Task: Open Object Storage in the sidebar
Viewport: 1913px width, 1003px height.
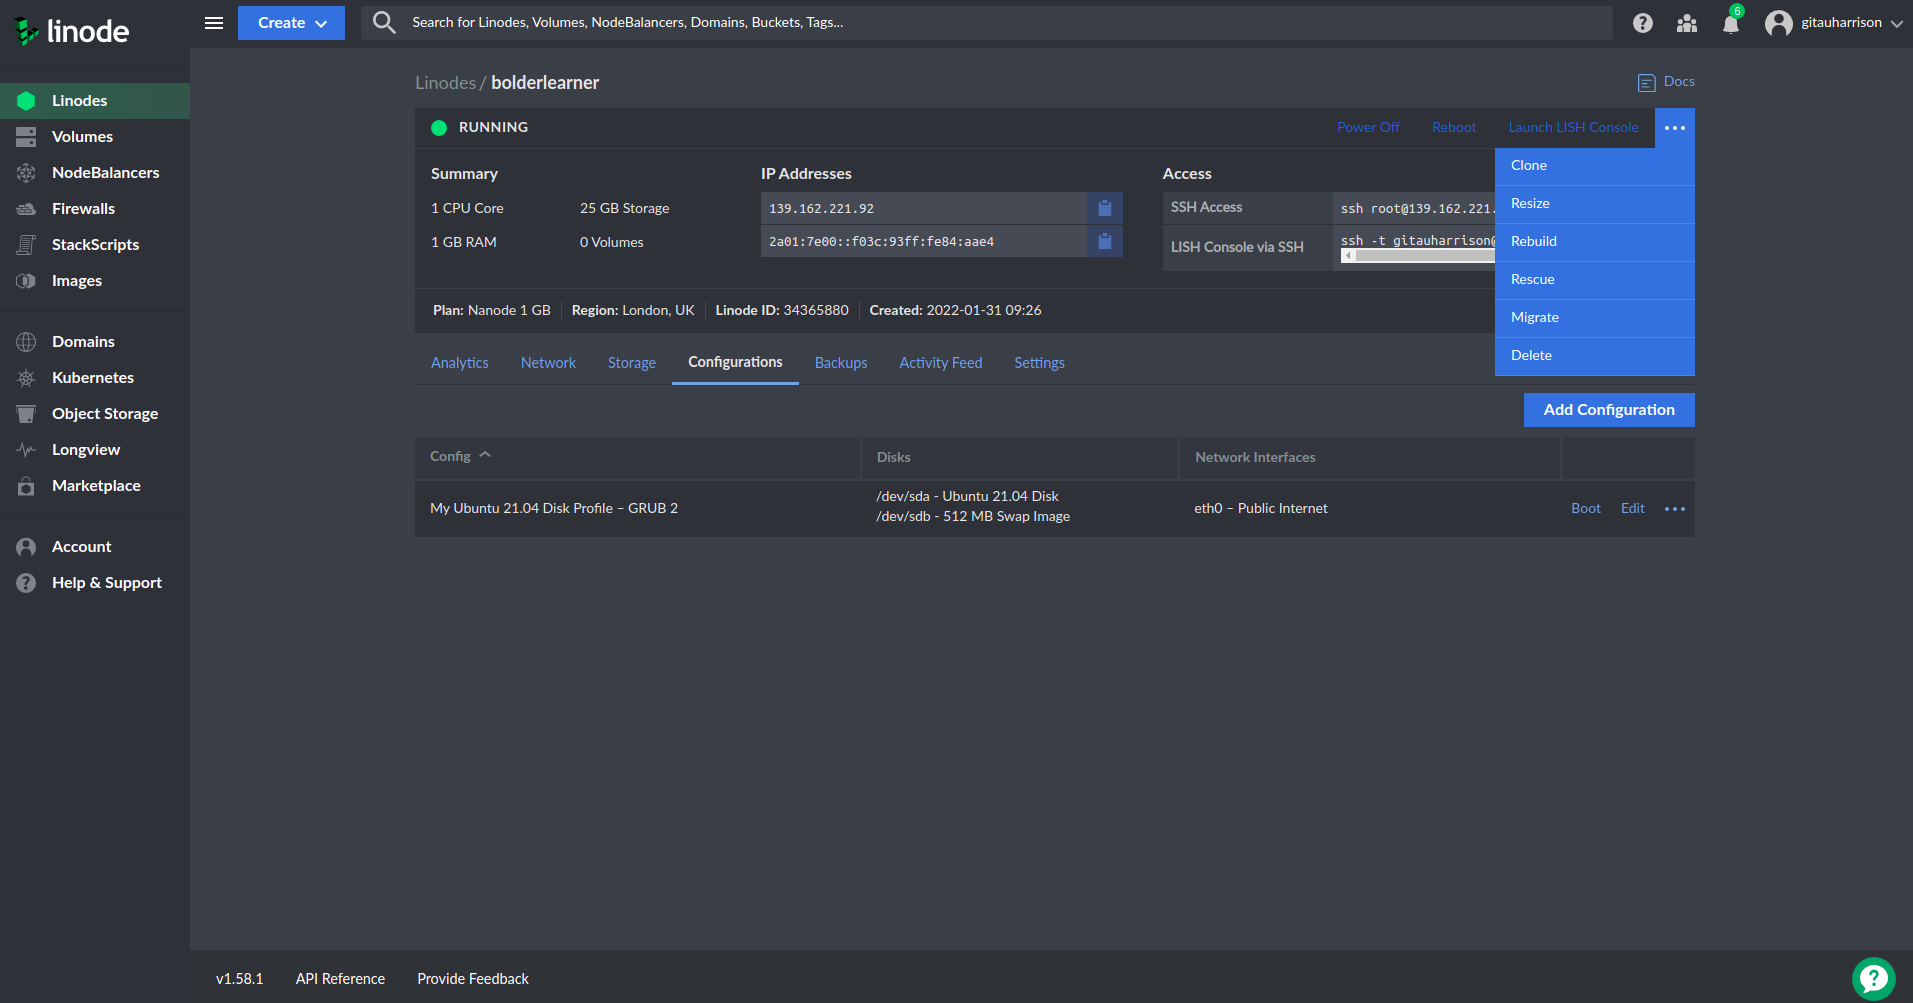Action: pos(95,414)
